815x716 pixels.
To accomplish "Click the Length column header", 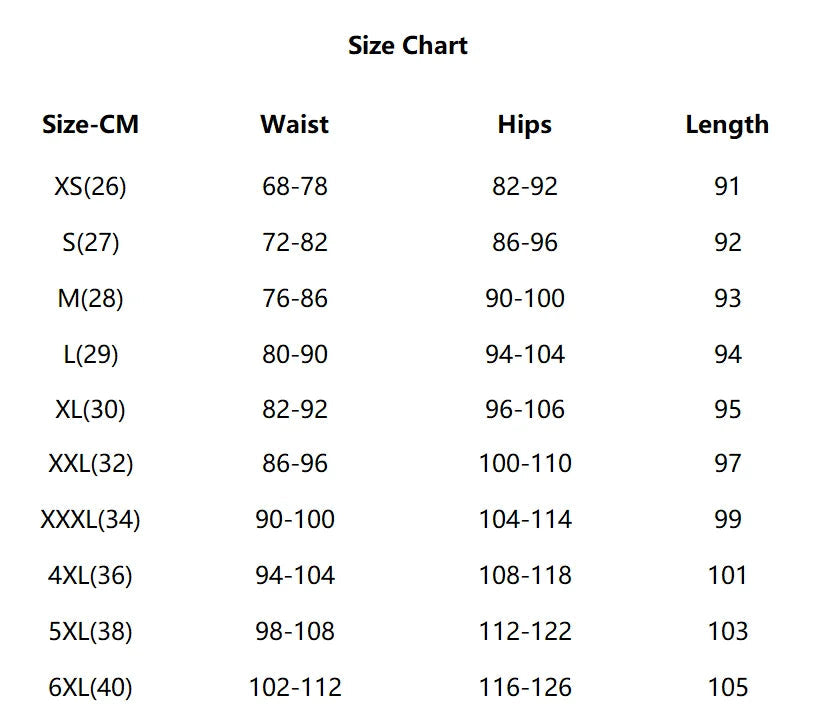I will [x=727, y=125].
